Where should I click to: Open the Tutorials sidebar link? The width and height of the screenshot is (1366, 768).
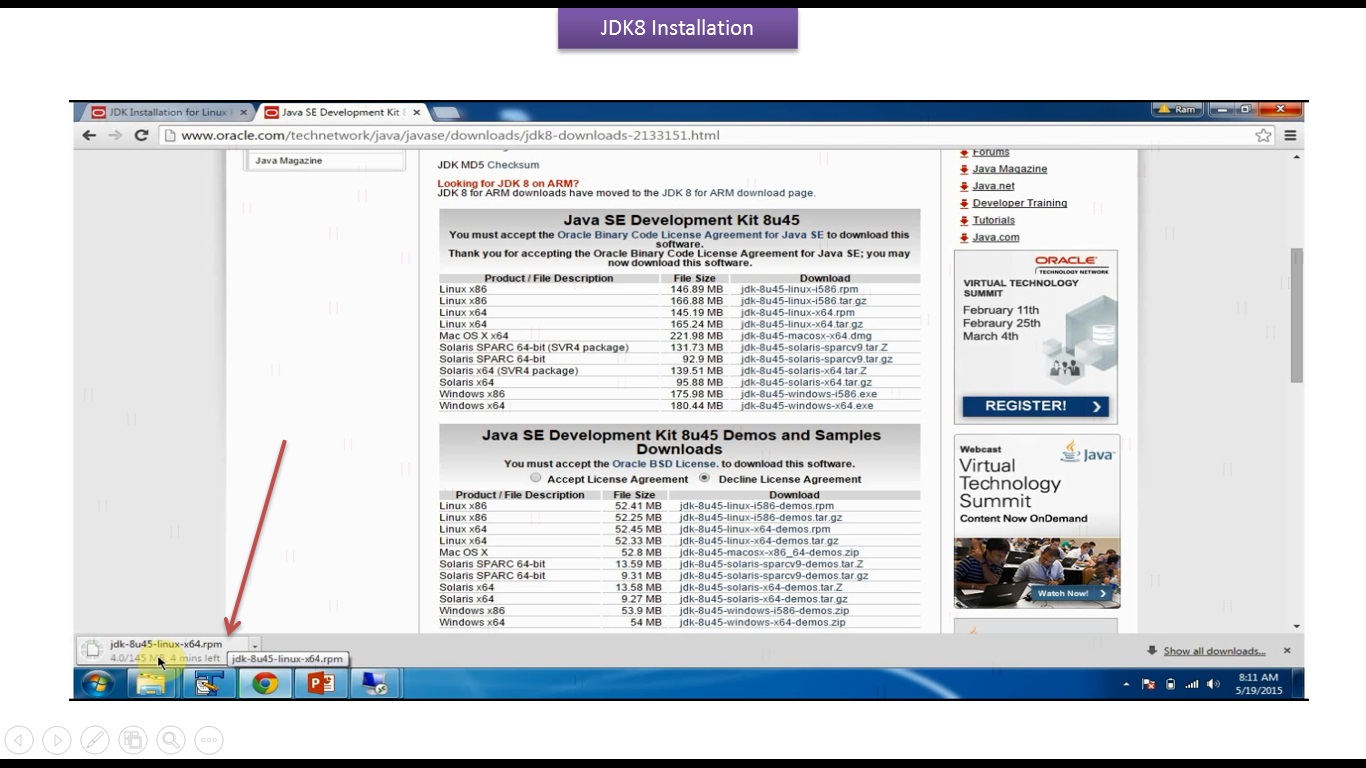click(x=993, y=220)
